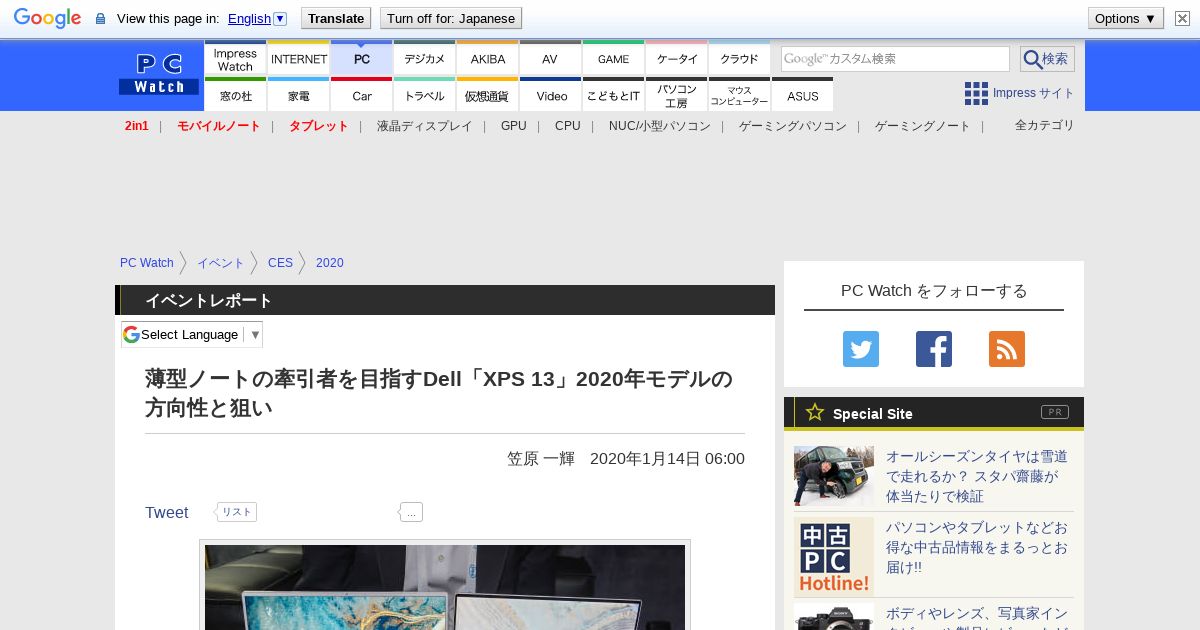Screen dimensions: 1200x630
Task: Open the Select Language dropdown
Action: pyautogui.click(x=192, y=334)
